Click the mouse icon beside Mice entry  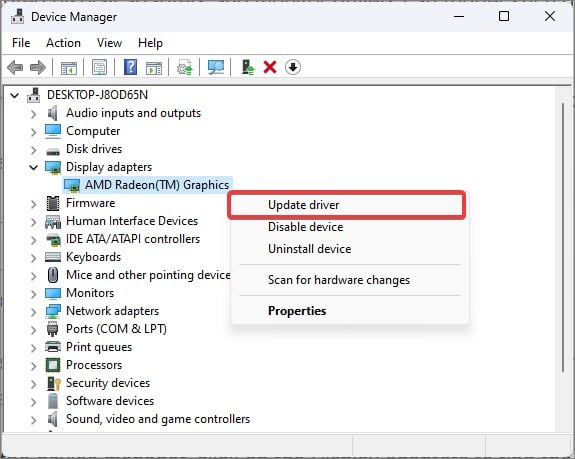click(x=53, y=275)
